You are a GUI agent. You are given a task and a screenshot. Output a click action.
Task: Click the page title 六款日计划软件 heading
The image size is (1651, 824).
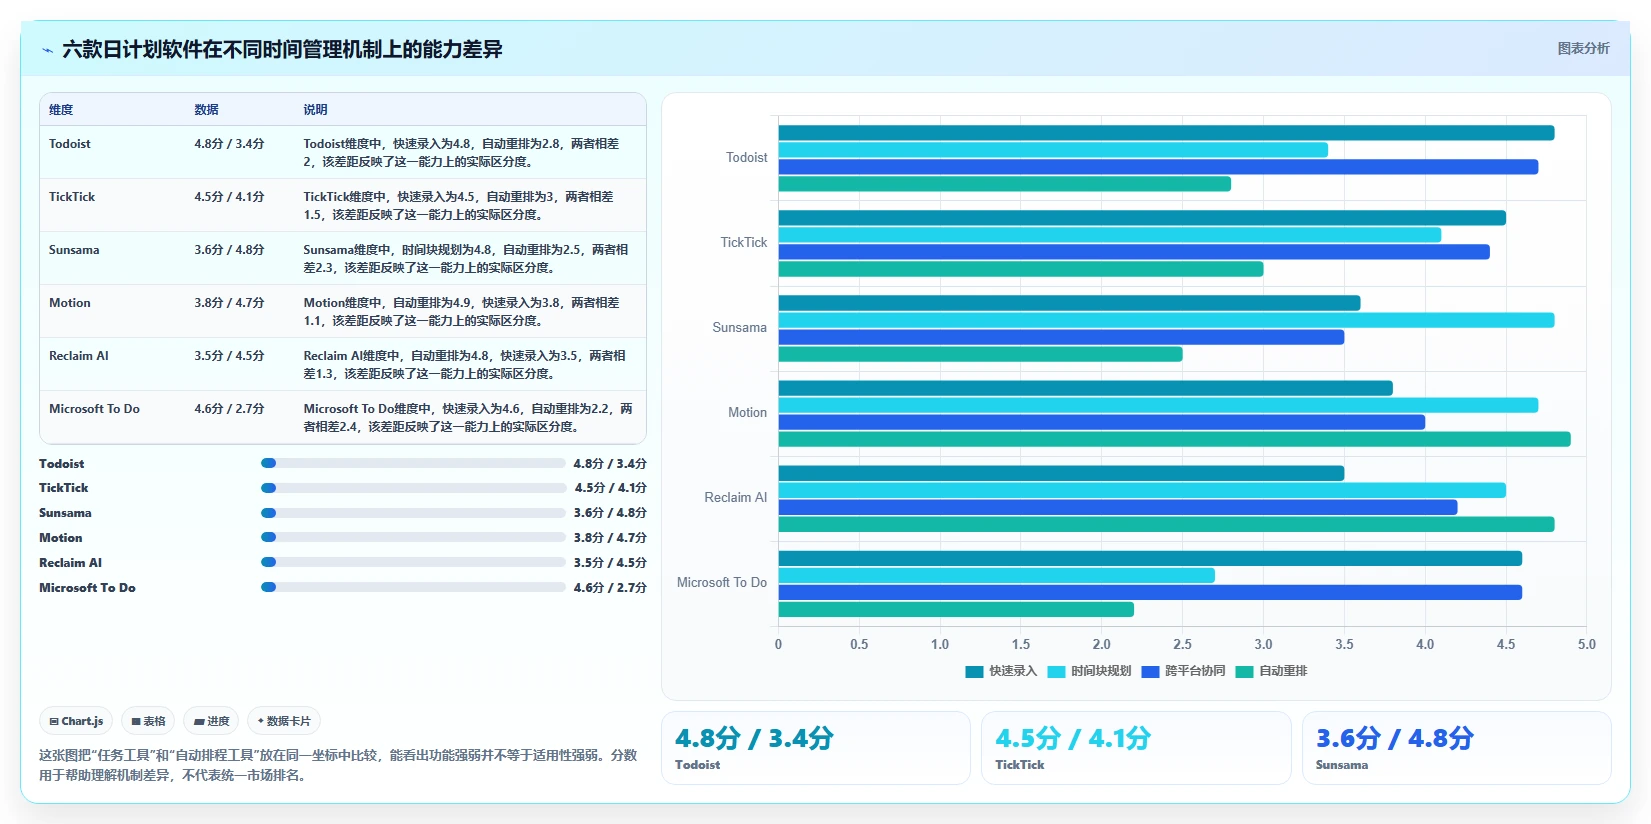click(x=282, y=50)
